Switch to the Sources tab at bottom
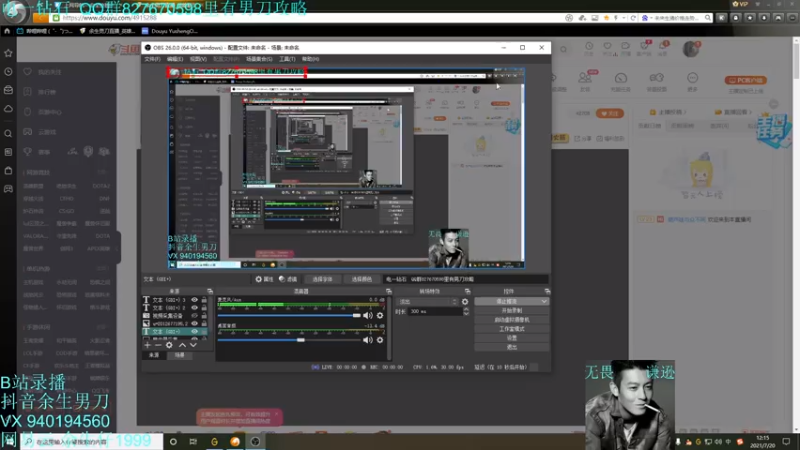This screenshot has height=450, width=800. pyautogui.click(x=154, y=355)
